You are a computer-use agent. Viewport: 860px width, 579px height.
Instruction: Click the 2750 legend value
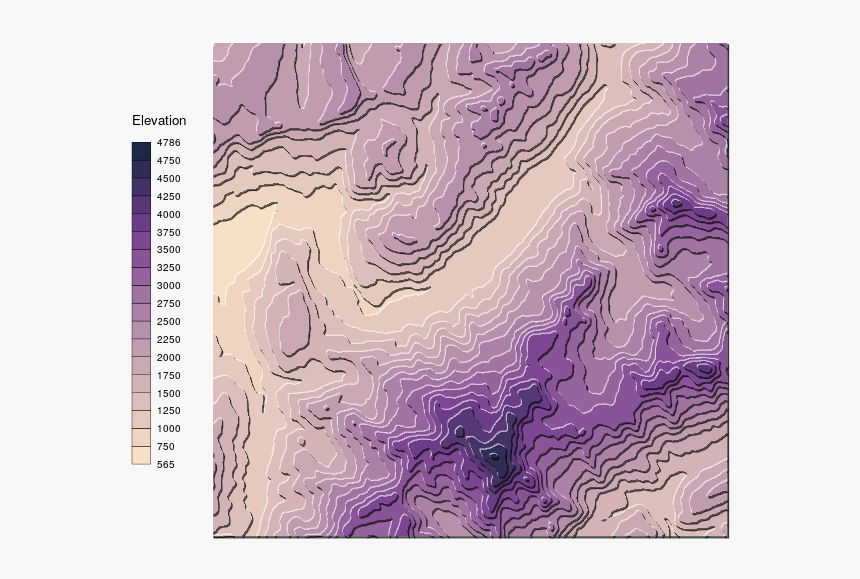click(168, 304)
